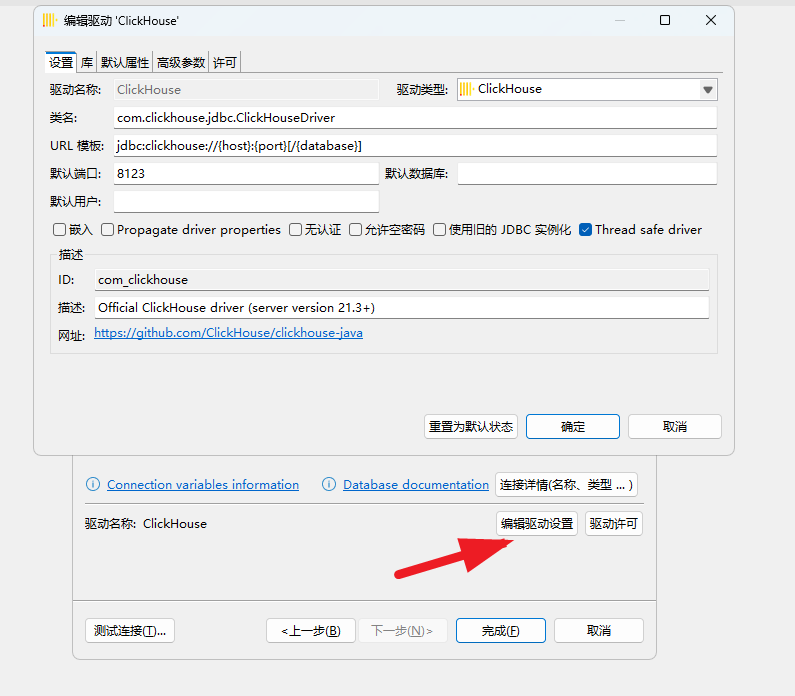Open the Database documentation link
Screen dimensions: 795x696
point(416,485)
